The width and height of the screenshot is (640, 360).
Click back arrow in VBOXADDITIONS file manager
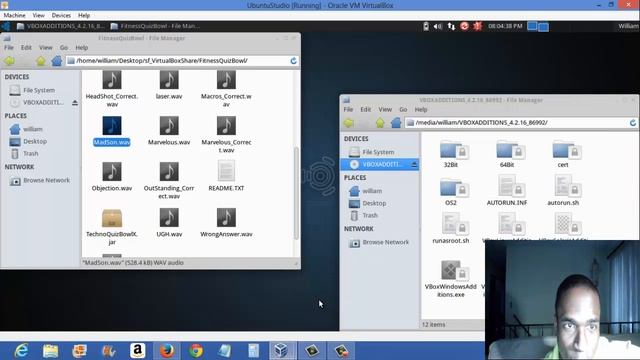(349, 123)
